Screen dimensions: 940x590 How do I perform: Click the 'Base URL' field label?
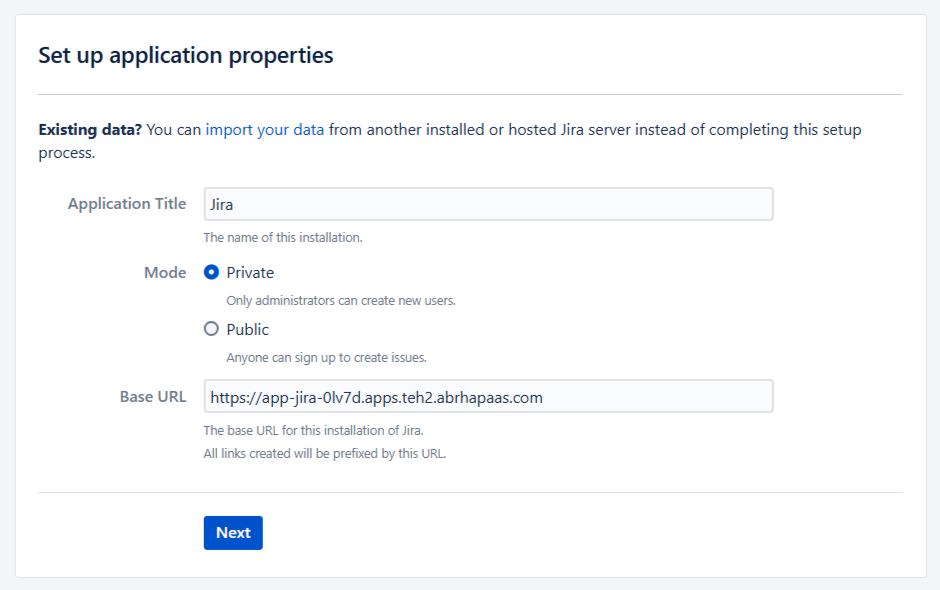pyautogui.click(x=153, y=397)
